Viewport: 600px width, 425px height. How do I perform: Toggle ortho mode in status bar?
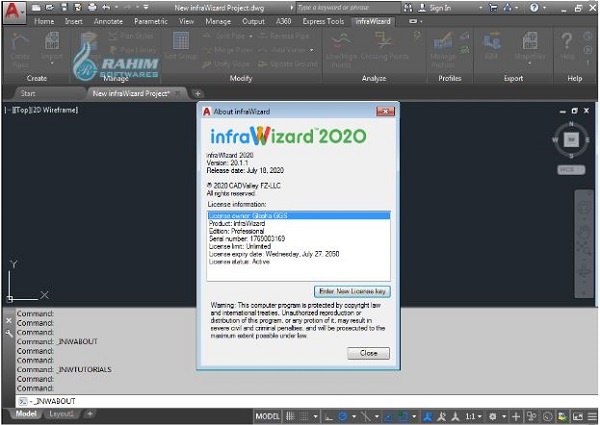(x=329, y=417)
